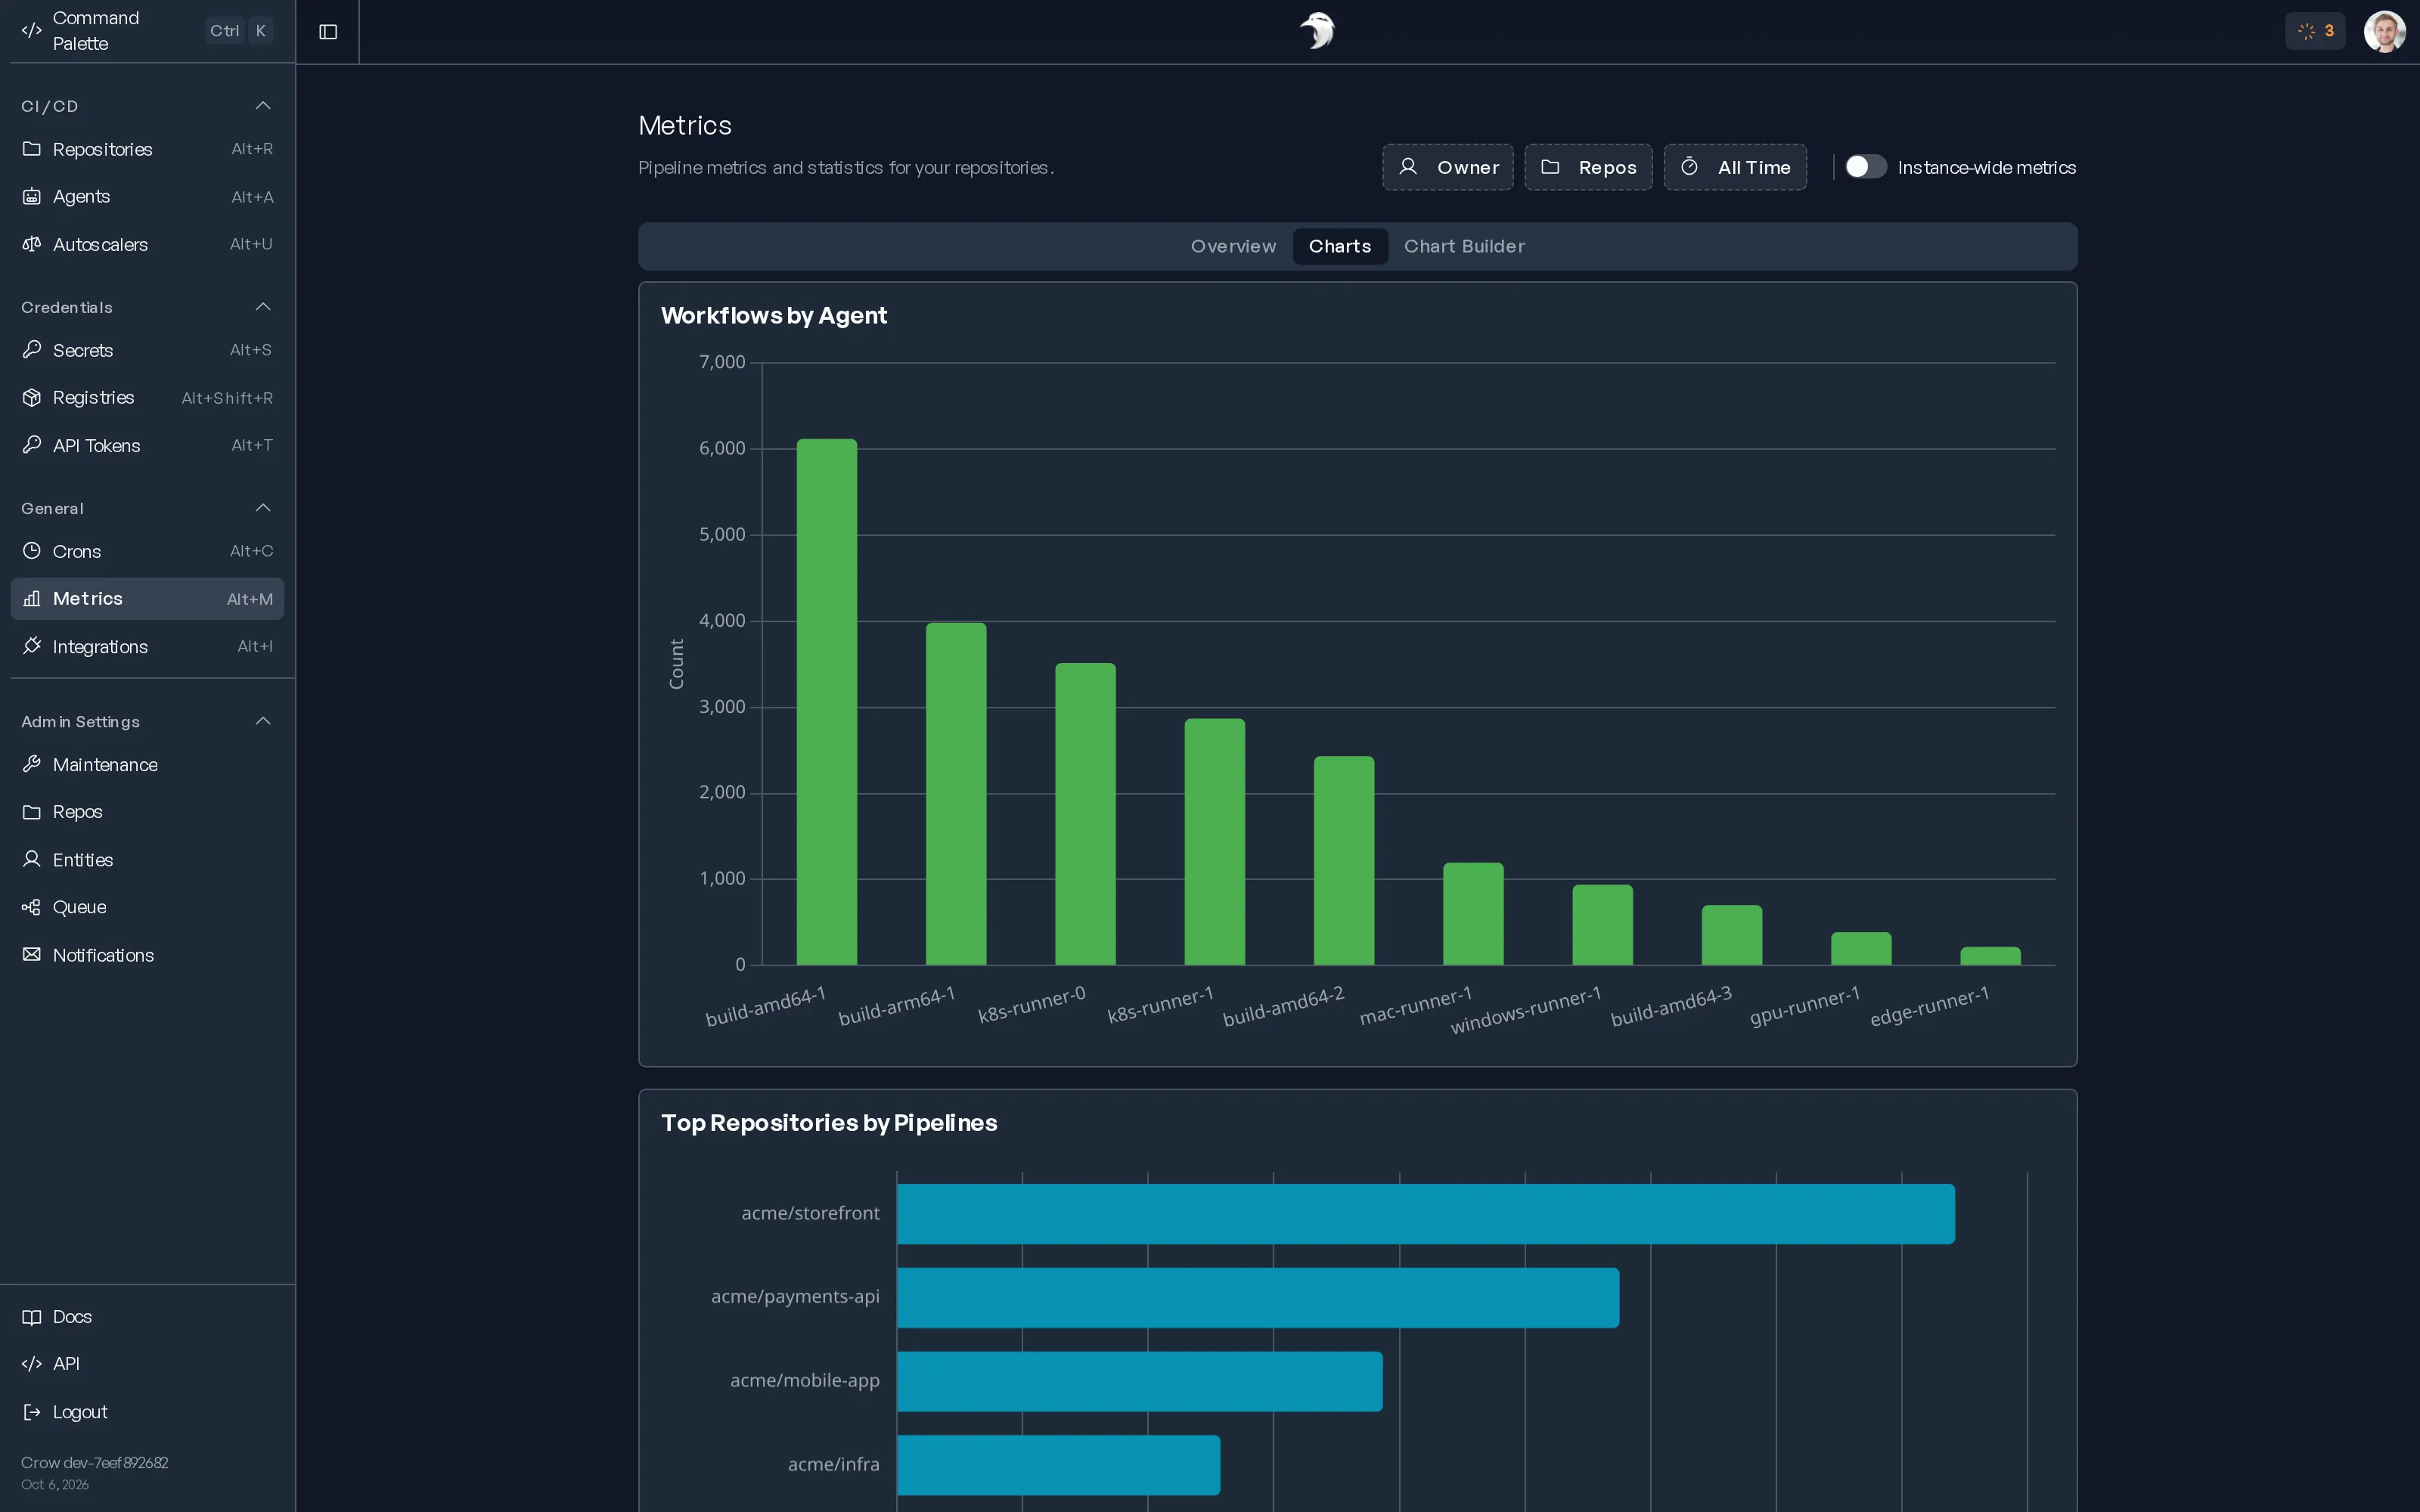Viewport: 2420px width, 1512px height.
Task: Click the build-amd64-1 green bar
Action: coord(827,702)
